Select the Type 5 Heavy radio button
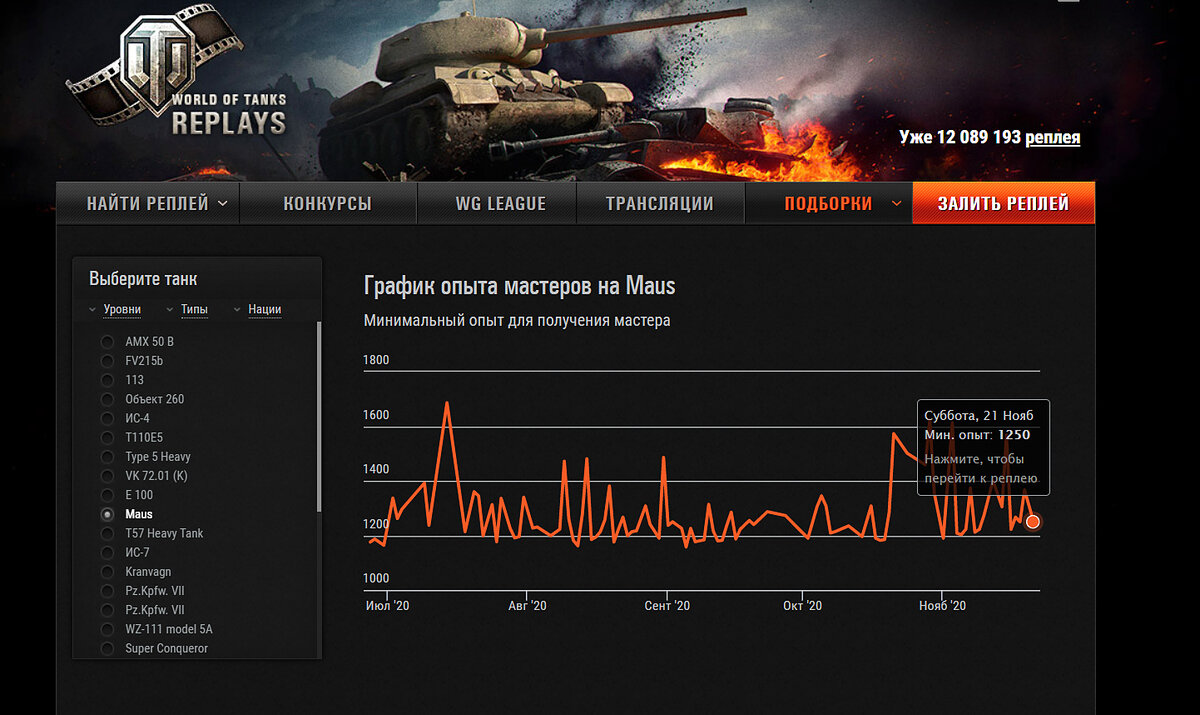 (107, 457)
